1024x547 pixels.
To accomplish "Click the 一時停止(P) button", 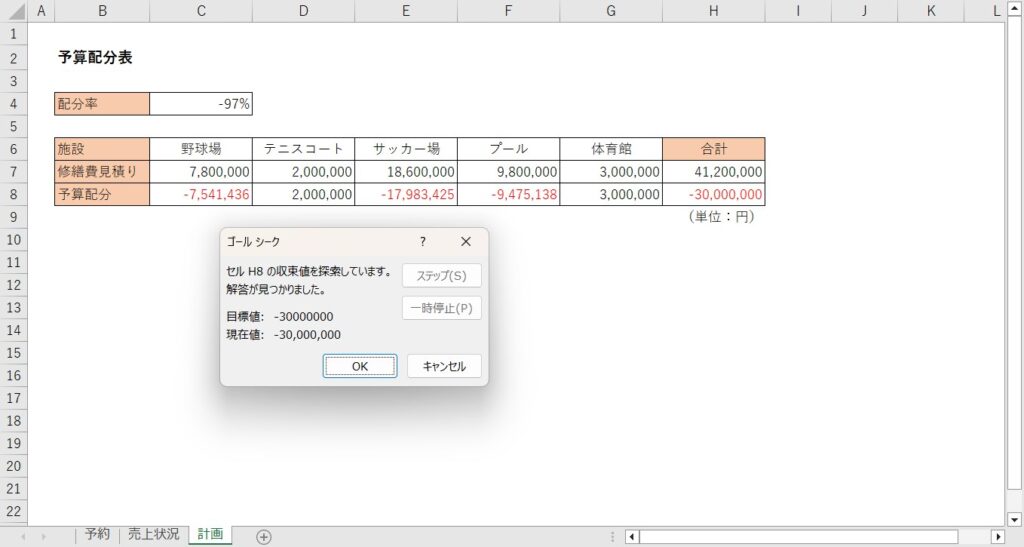I will click(x=441, y=308).
